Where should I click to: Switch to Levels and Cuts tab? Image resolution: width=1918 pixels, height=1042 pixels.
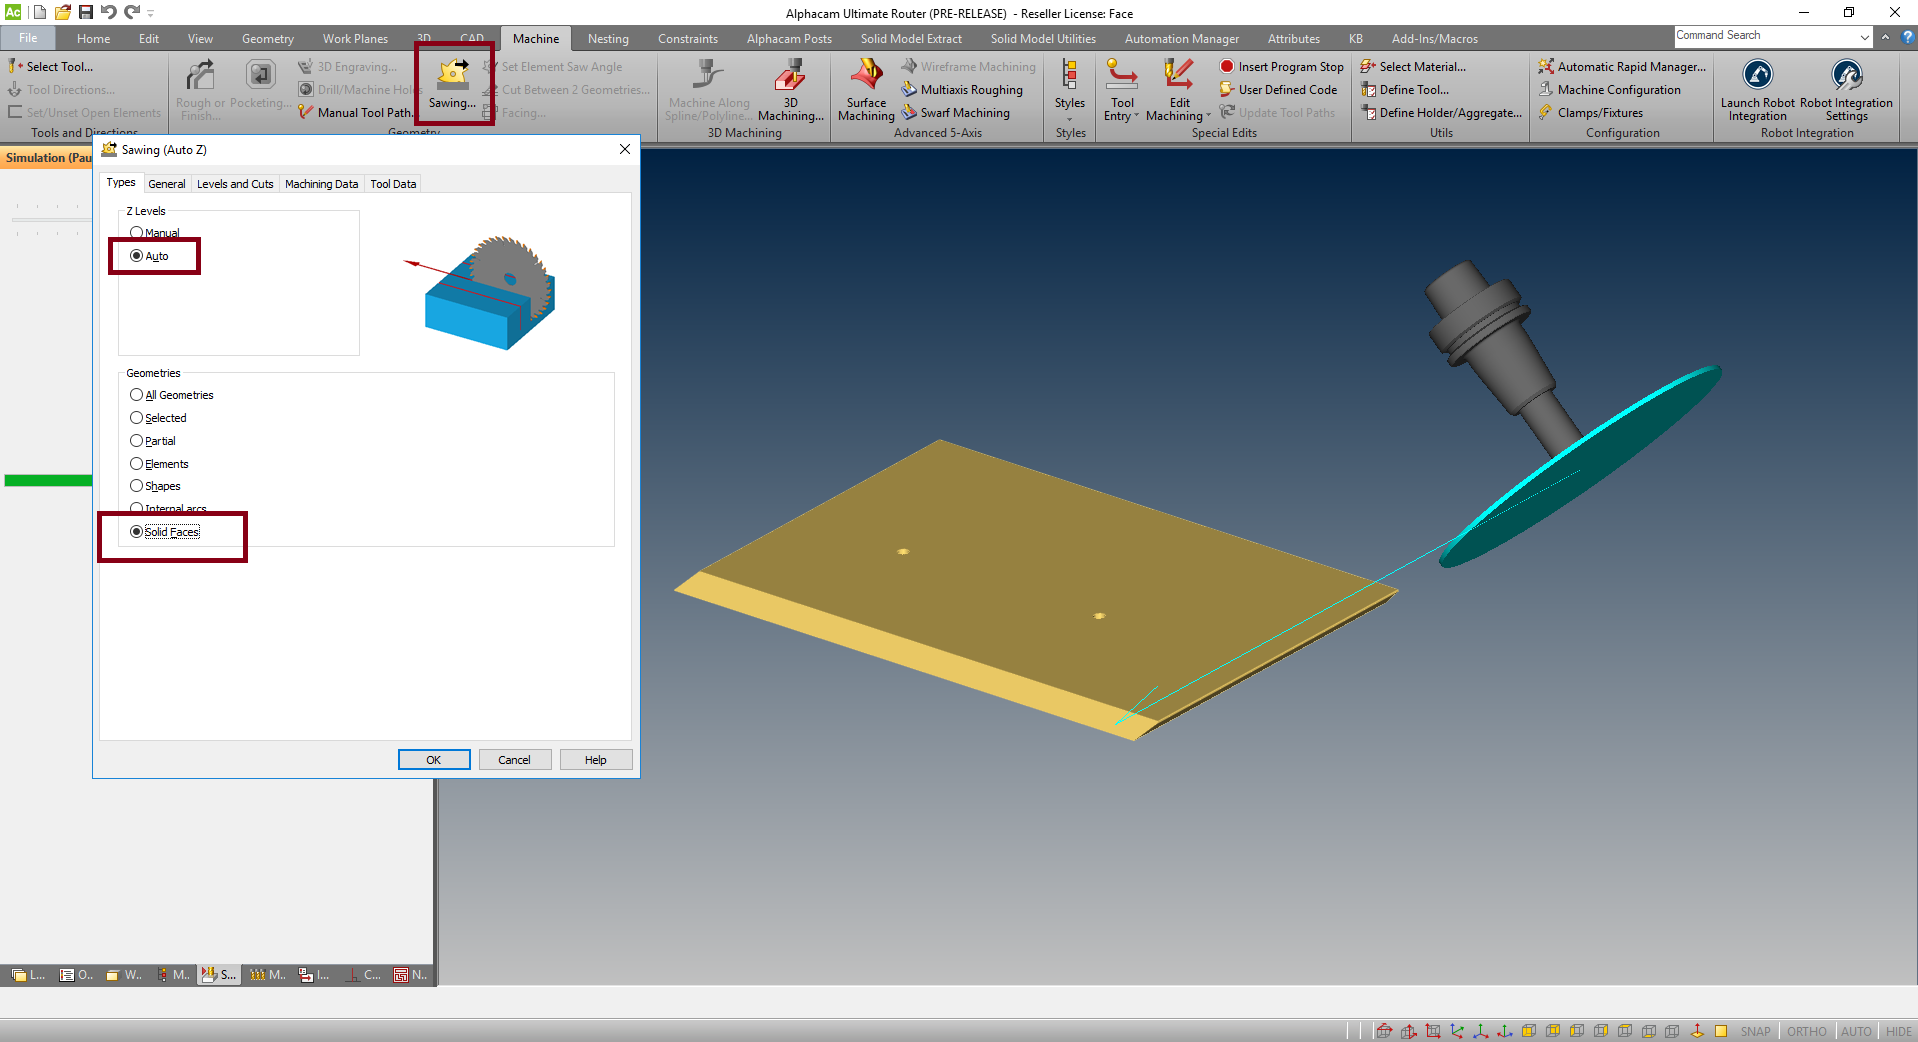tap(235, 184)
